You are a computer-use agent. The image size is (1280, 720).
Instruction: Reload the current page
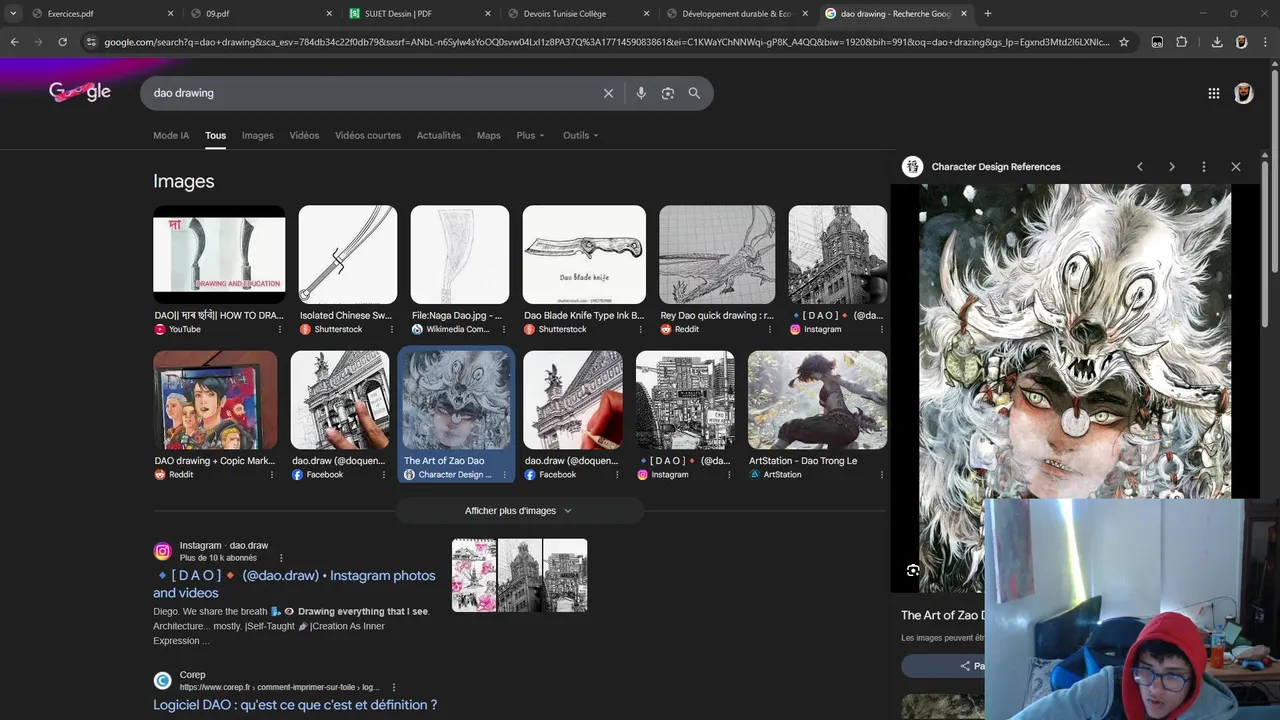62,42
